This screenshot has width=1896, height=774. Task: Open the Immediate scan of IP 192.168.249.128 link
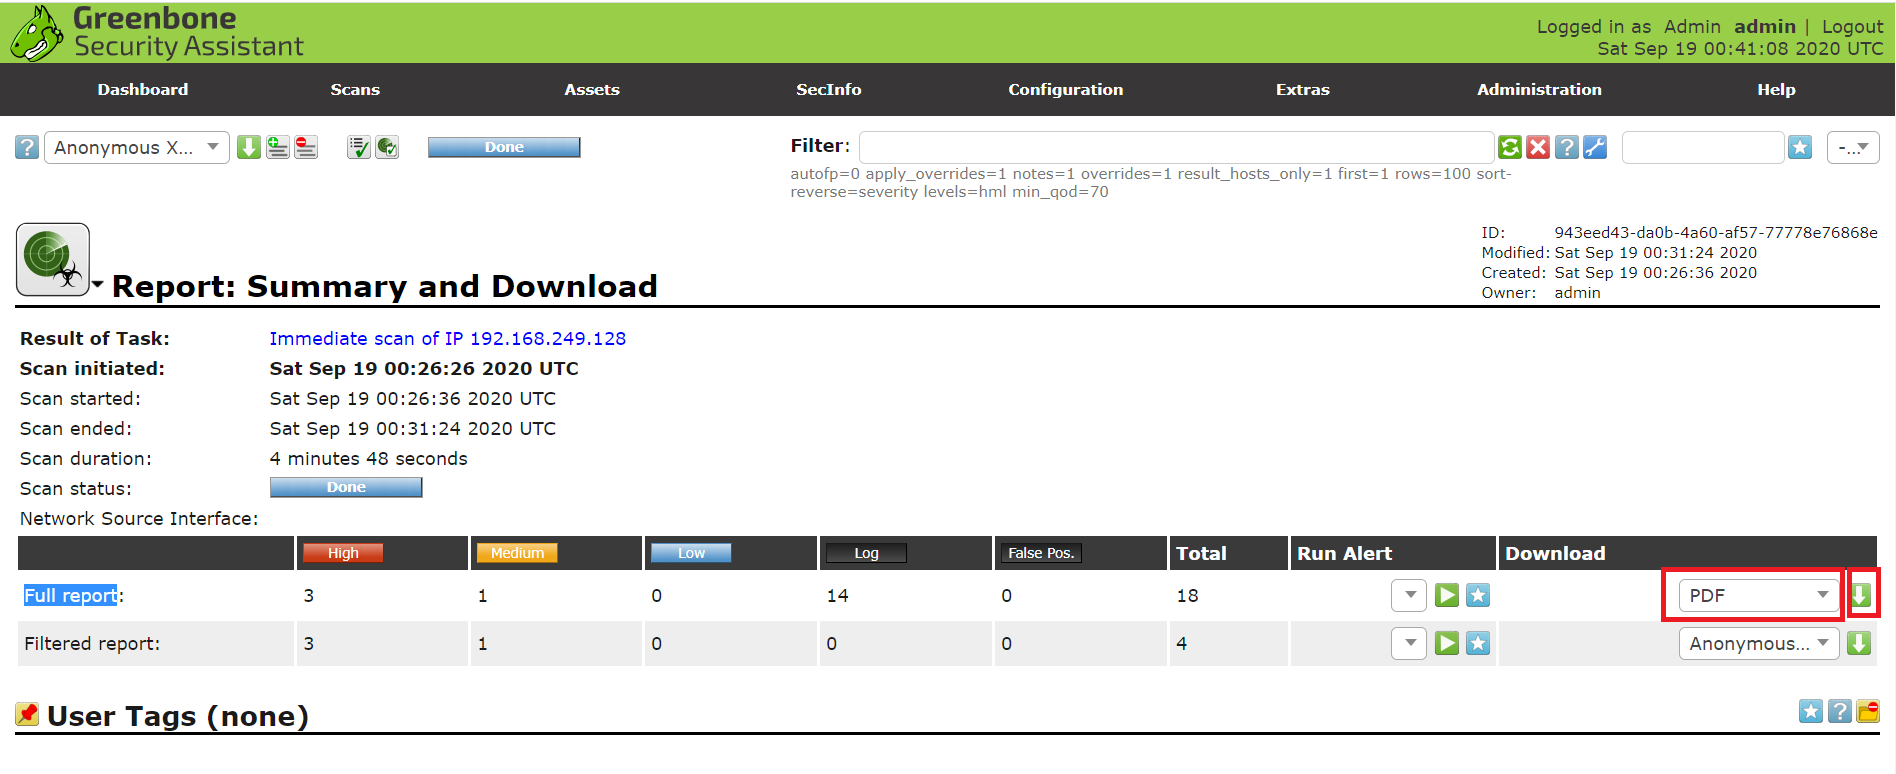(x=448, y=339)
